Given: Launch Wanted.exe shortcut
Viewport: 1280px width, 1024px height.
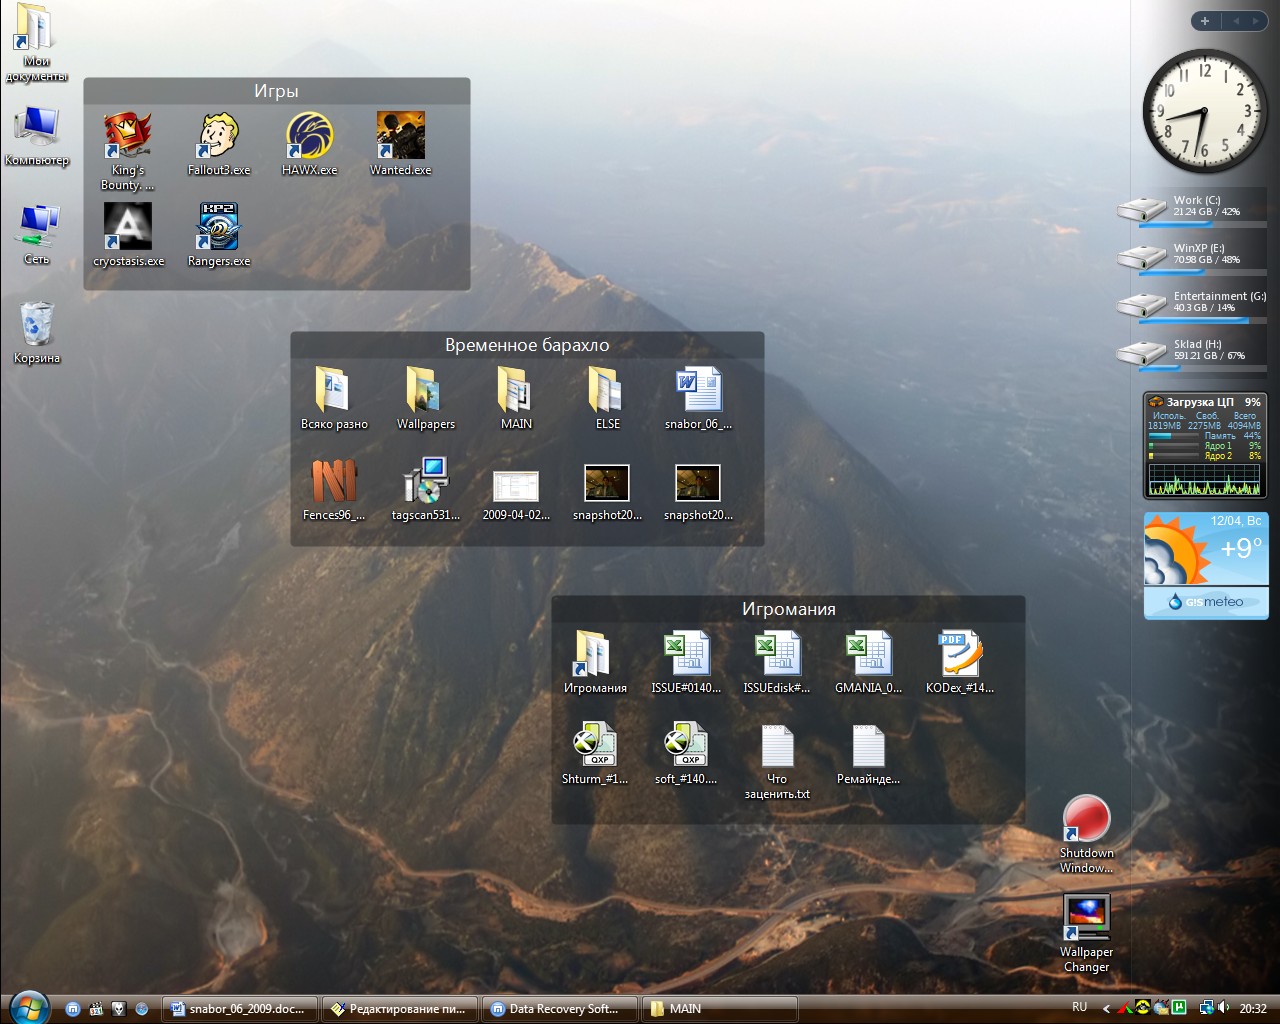Looking at the screenshot, I should 401,143.
